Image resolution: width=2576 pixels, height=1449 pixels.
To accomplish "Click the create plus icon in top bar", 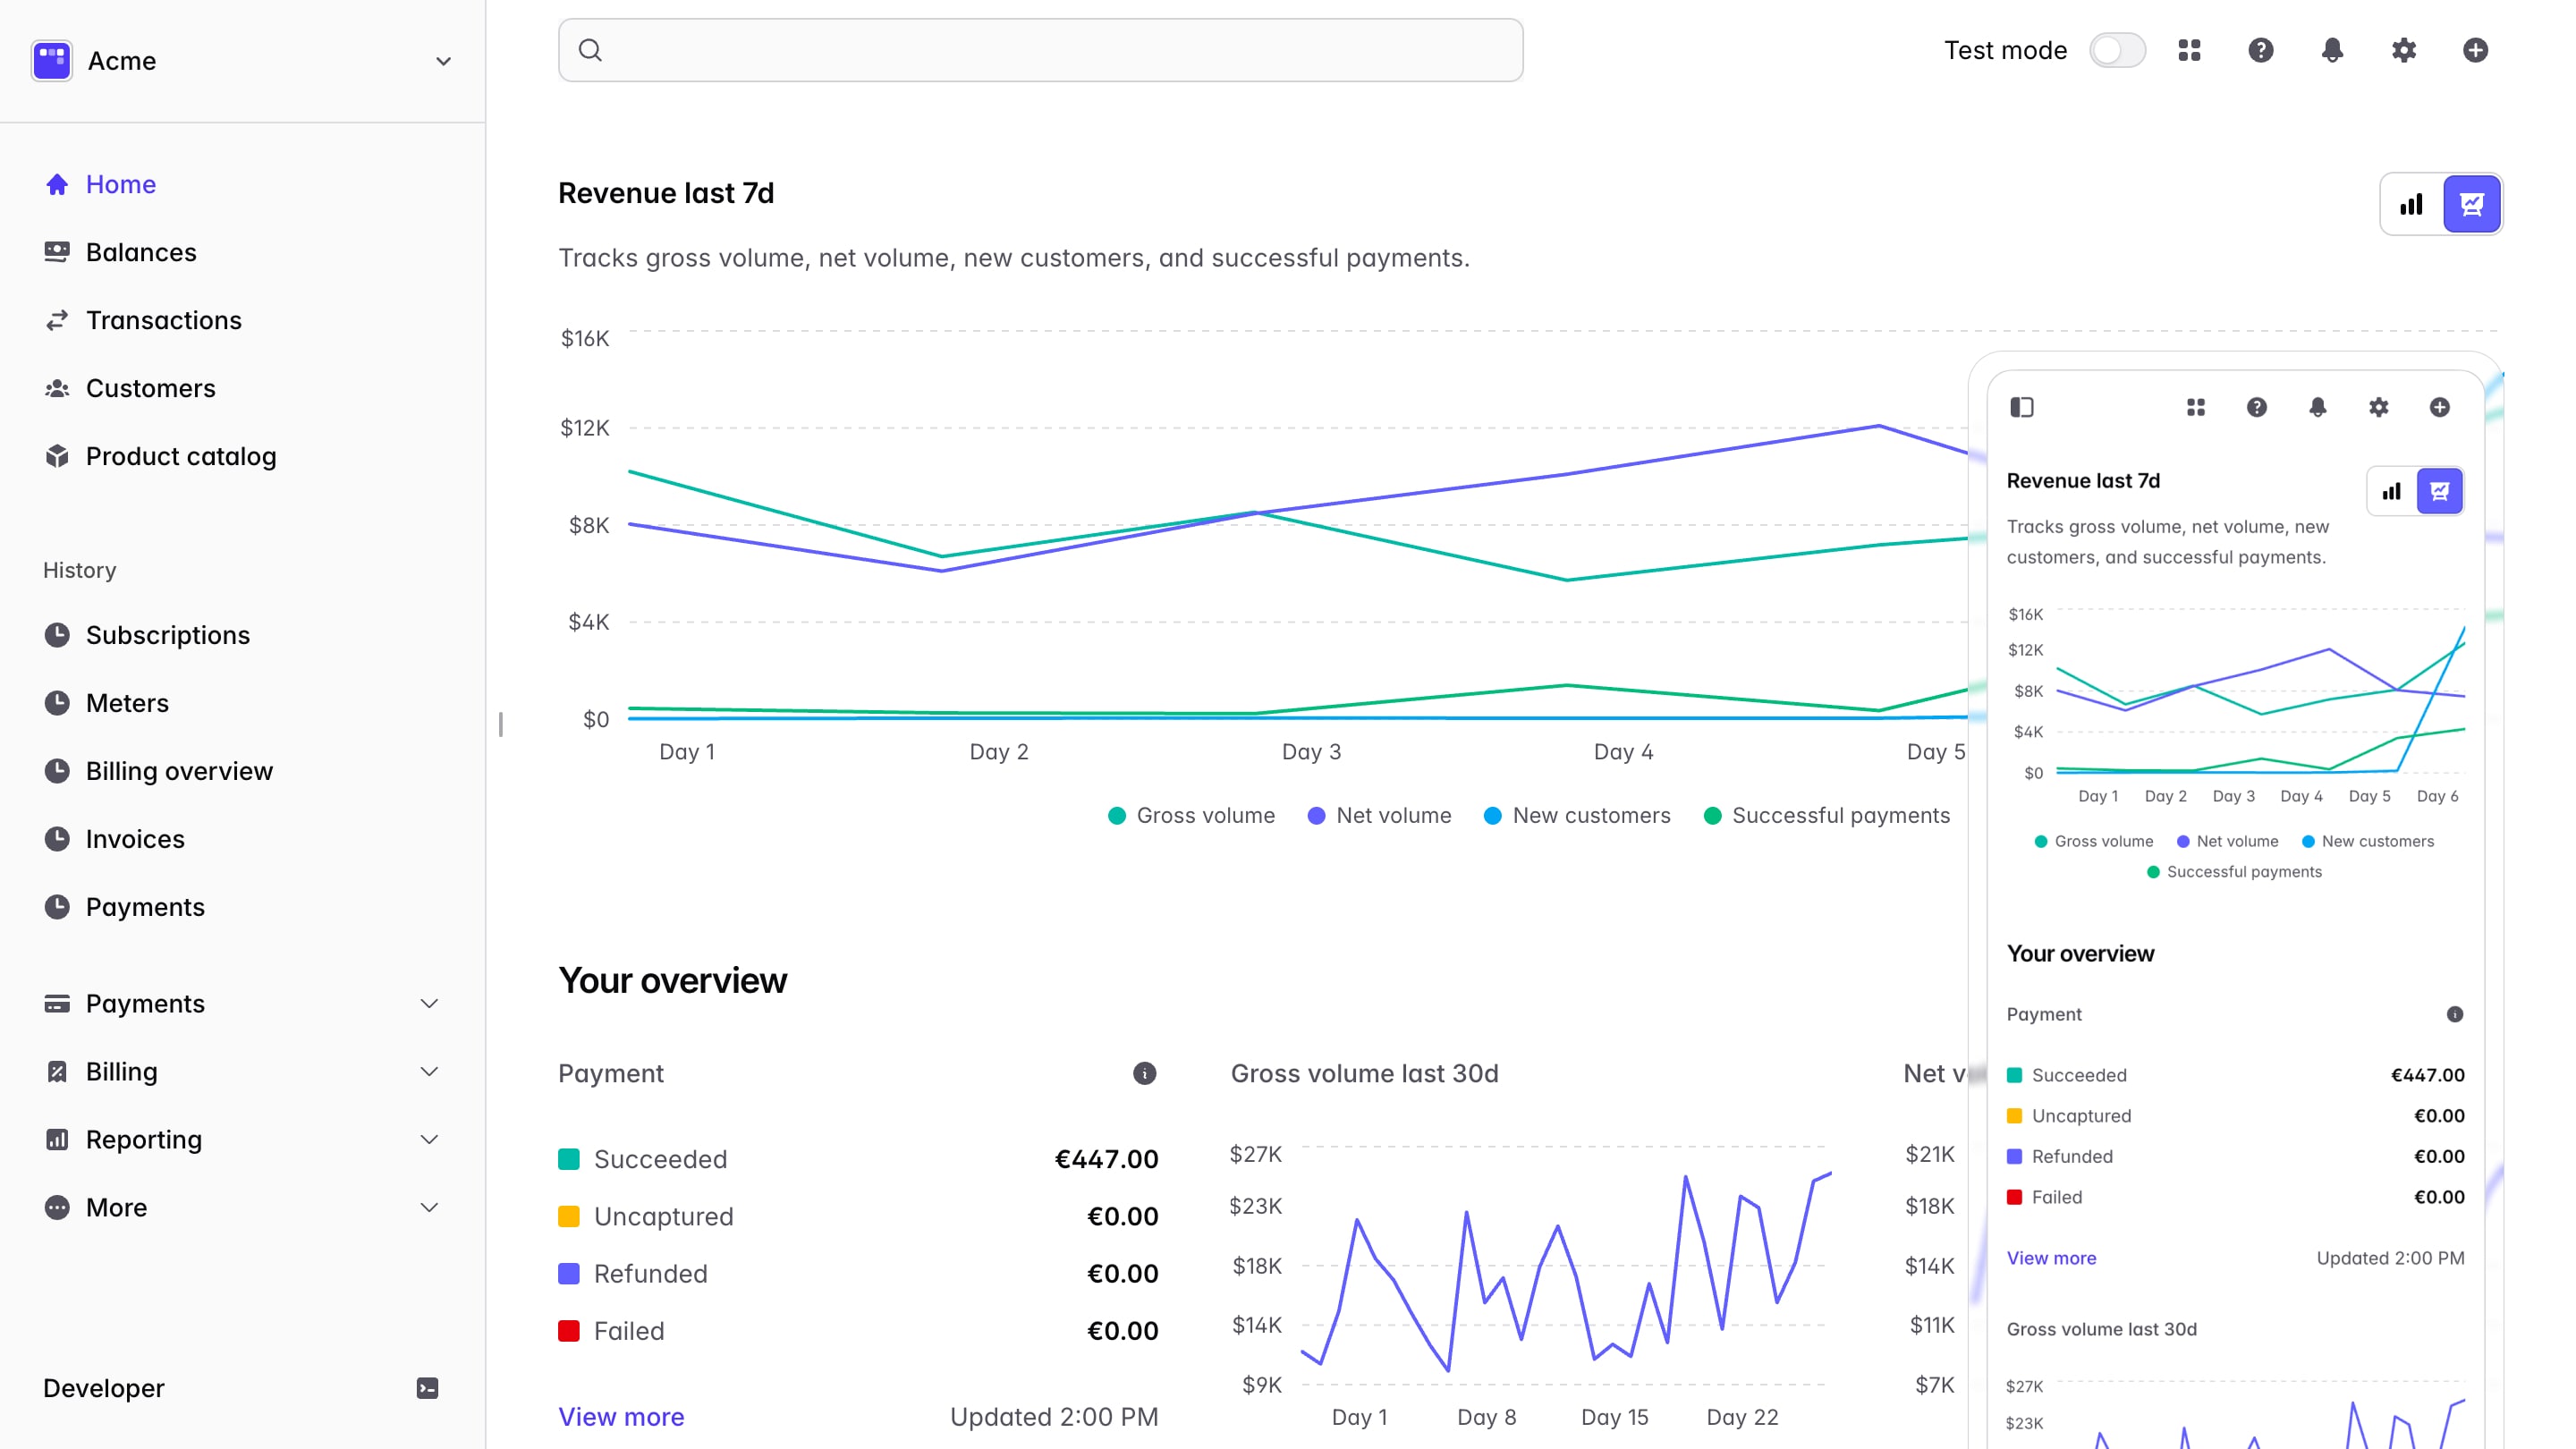I will click(2475, 50).
